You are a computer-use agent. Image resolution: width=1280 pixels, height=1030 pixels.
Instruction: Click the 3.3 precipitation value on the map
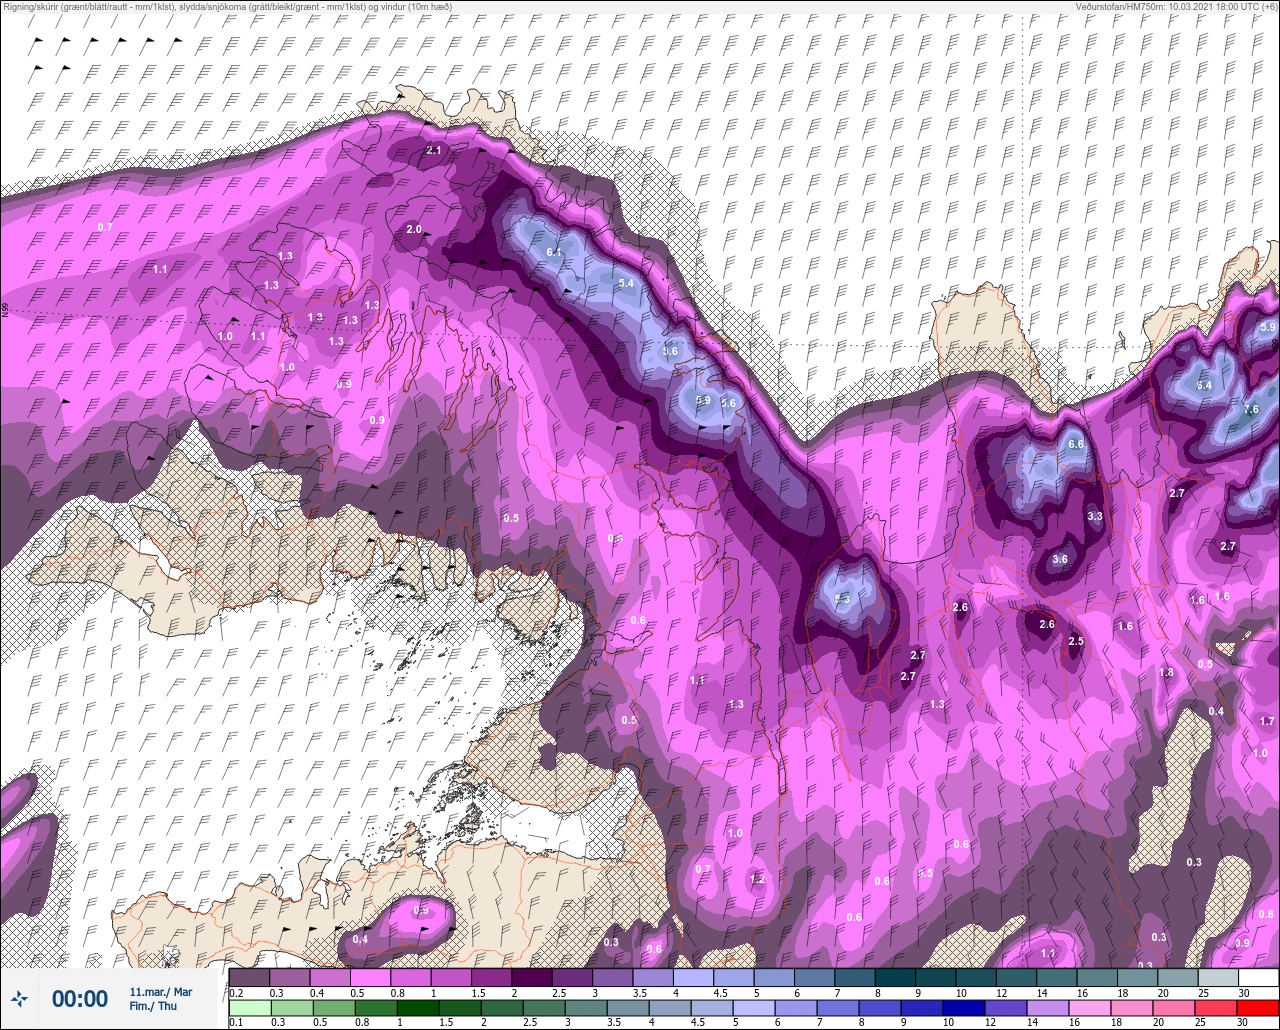(x=1095, y=517)
